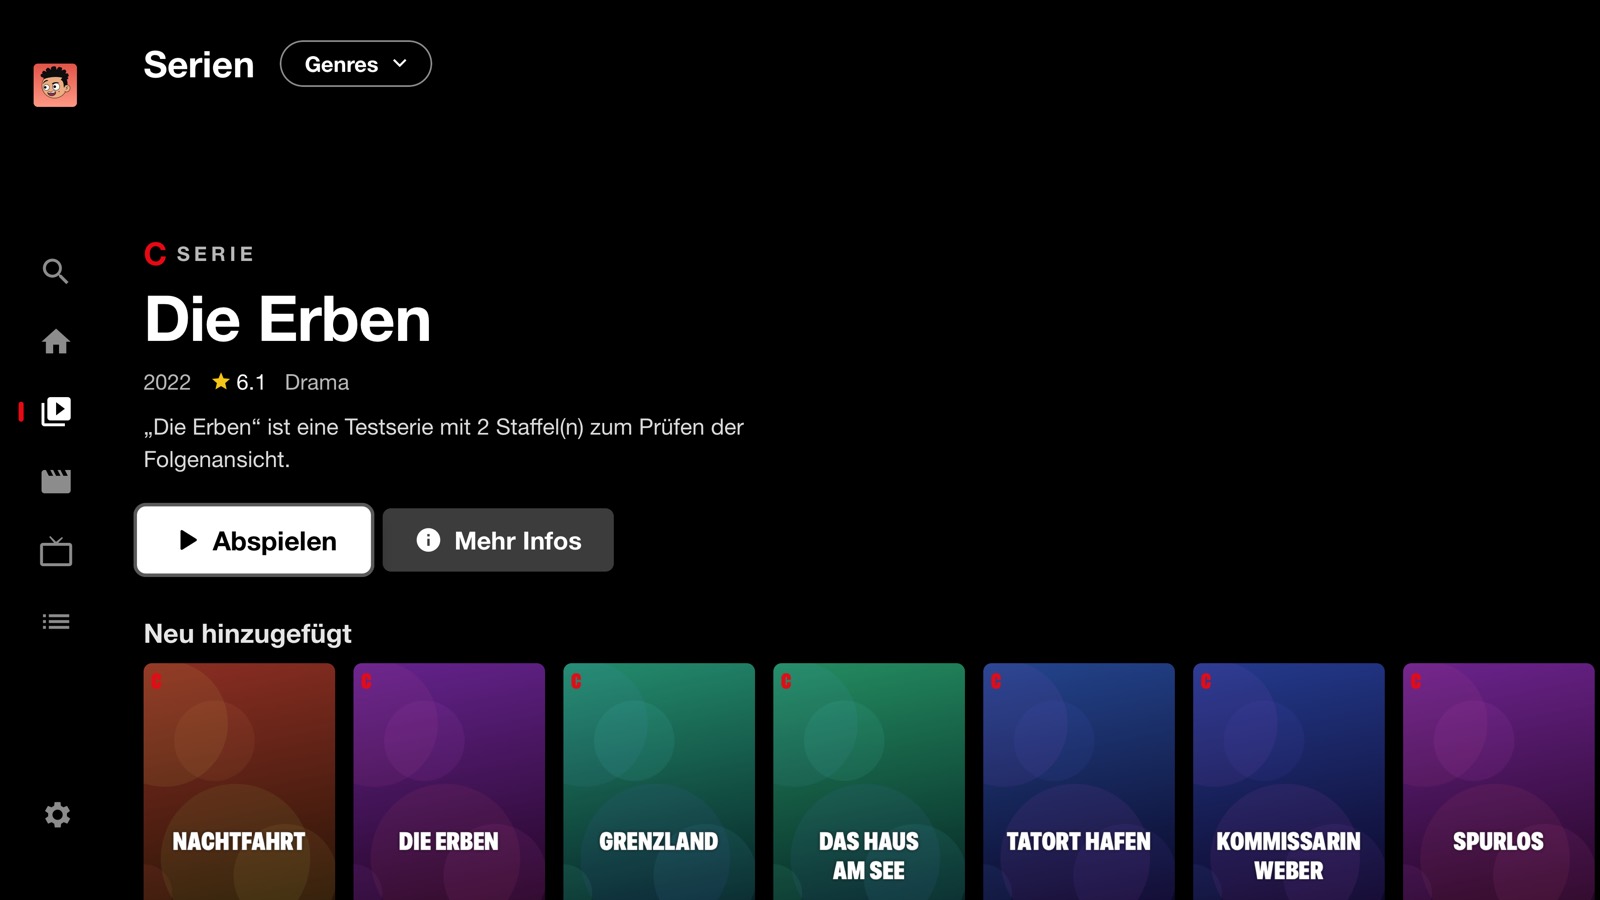Open settings gear icon
The width and height of the screenshot is (1600, 900).
pos(57,814)
